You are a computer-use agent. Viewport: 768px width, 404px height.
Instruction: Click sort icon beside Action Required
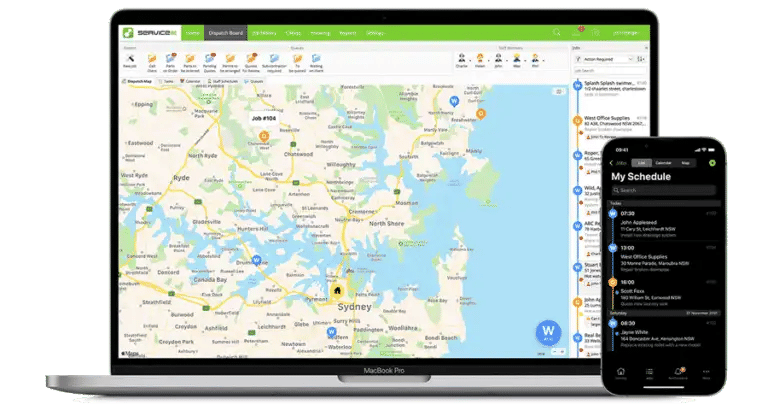click(x=641, y=59)
